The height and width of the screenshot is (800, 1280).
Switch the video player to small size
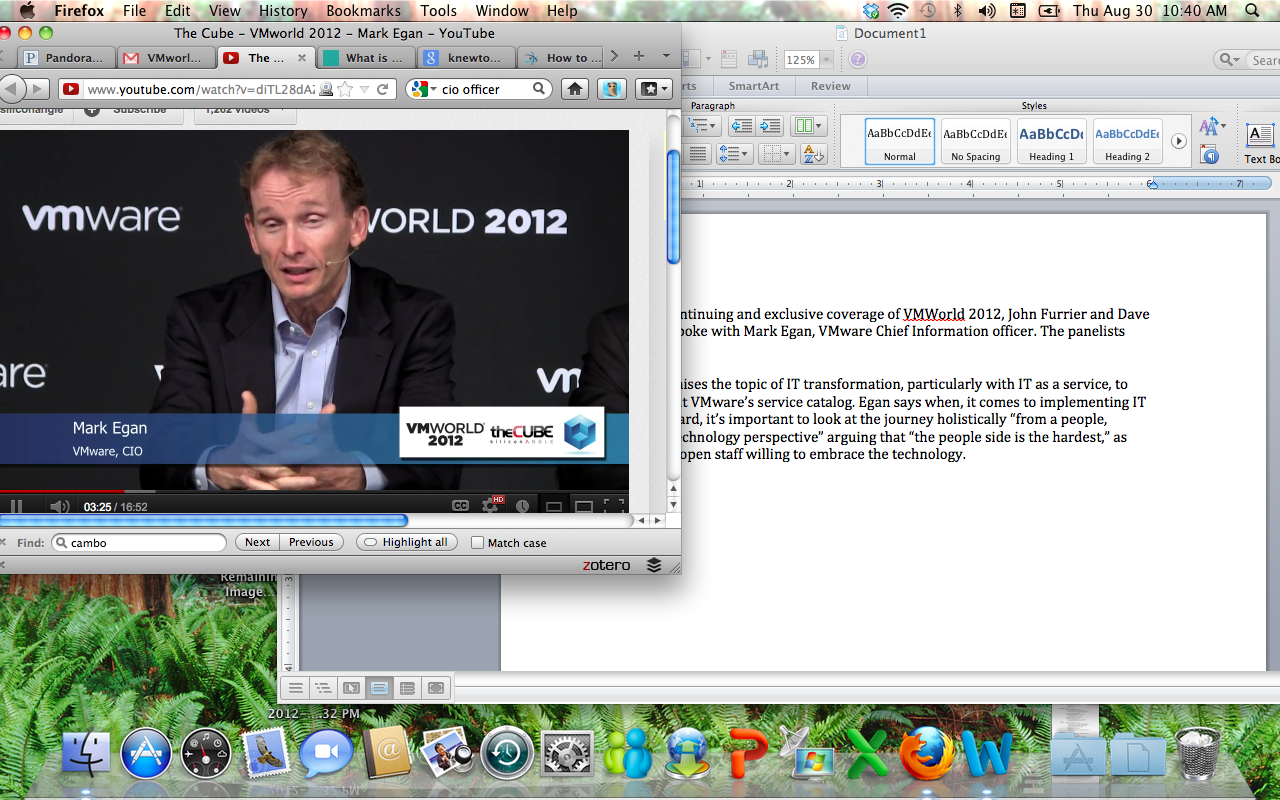tap(553, 506)
